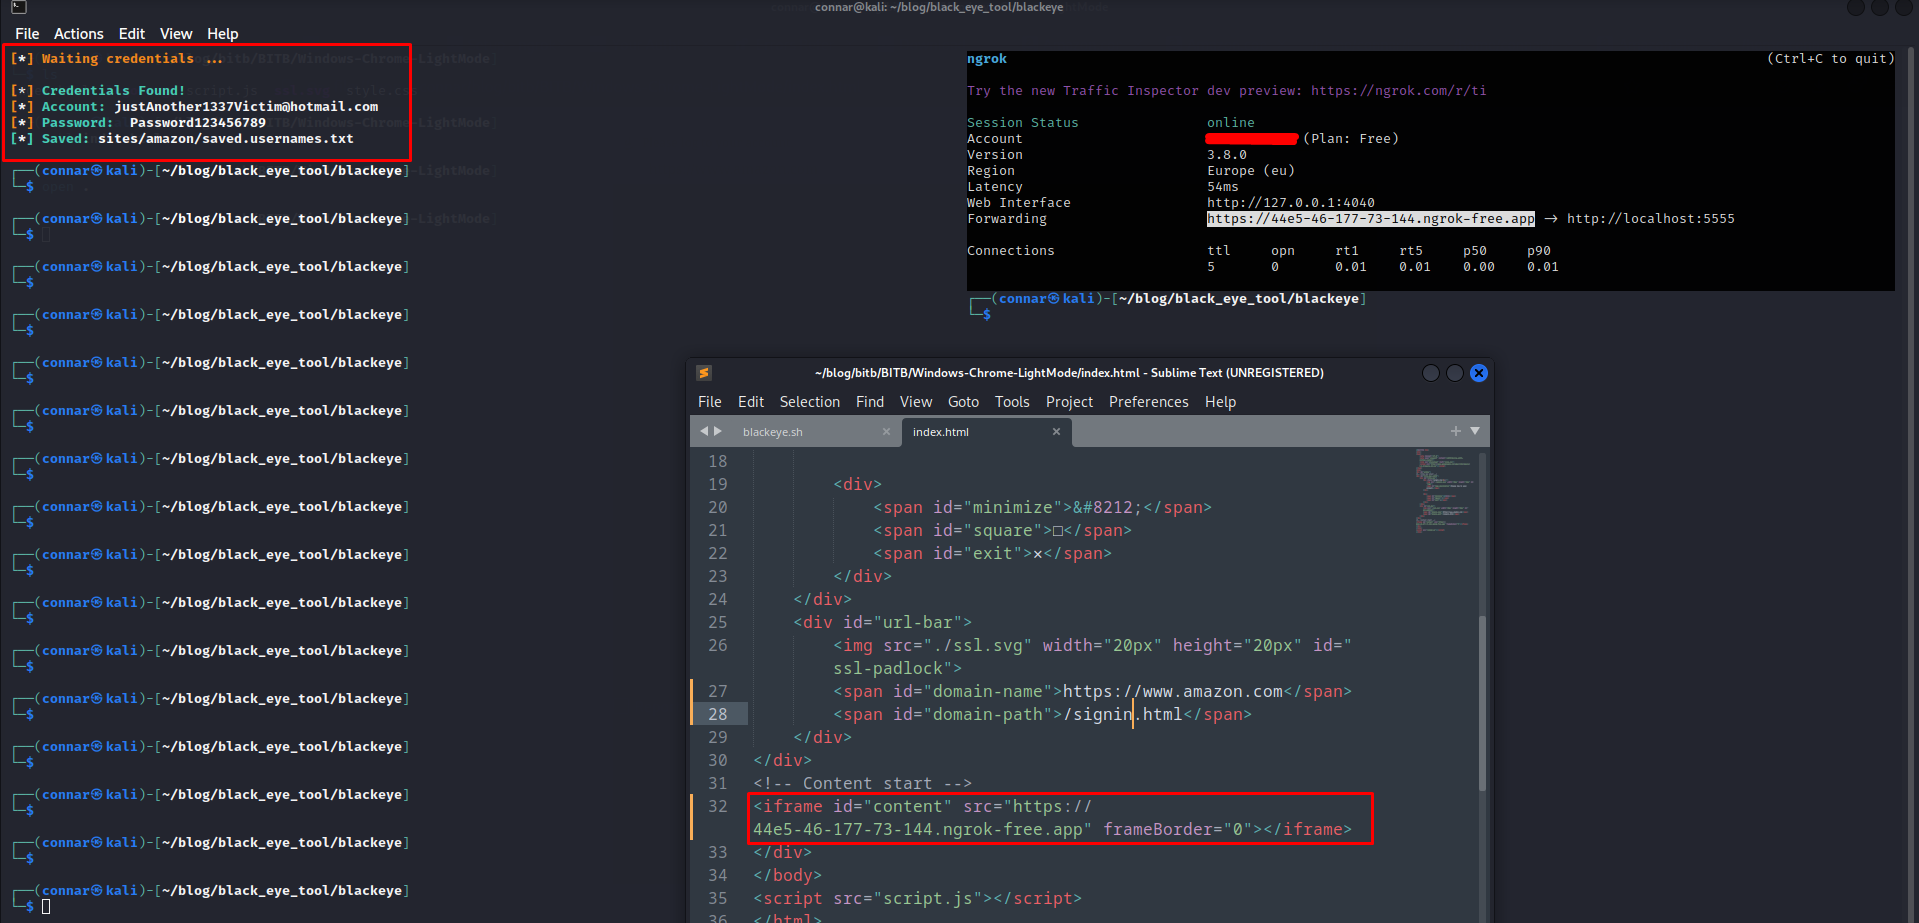Viewport: 1919px width, 923px height.
Task: Close the Sublime Text window
Action: point(1479,373)
